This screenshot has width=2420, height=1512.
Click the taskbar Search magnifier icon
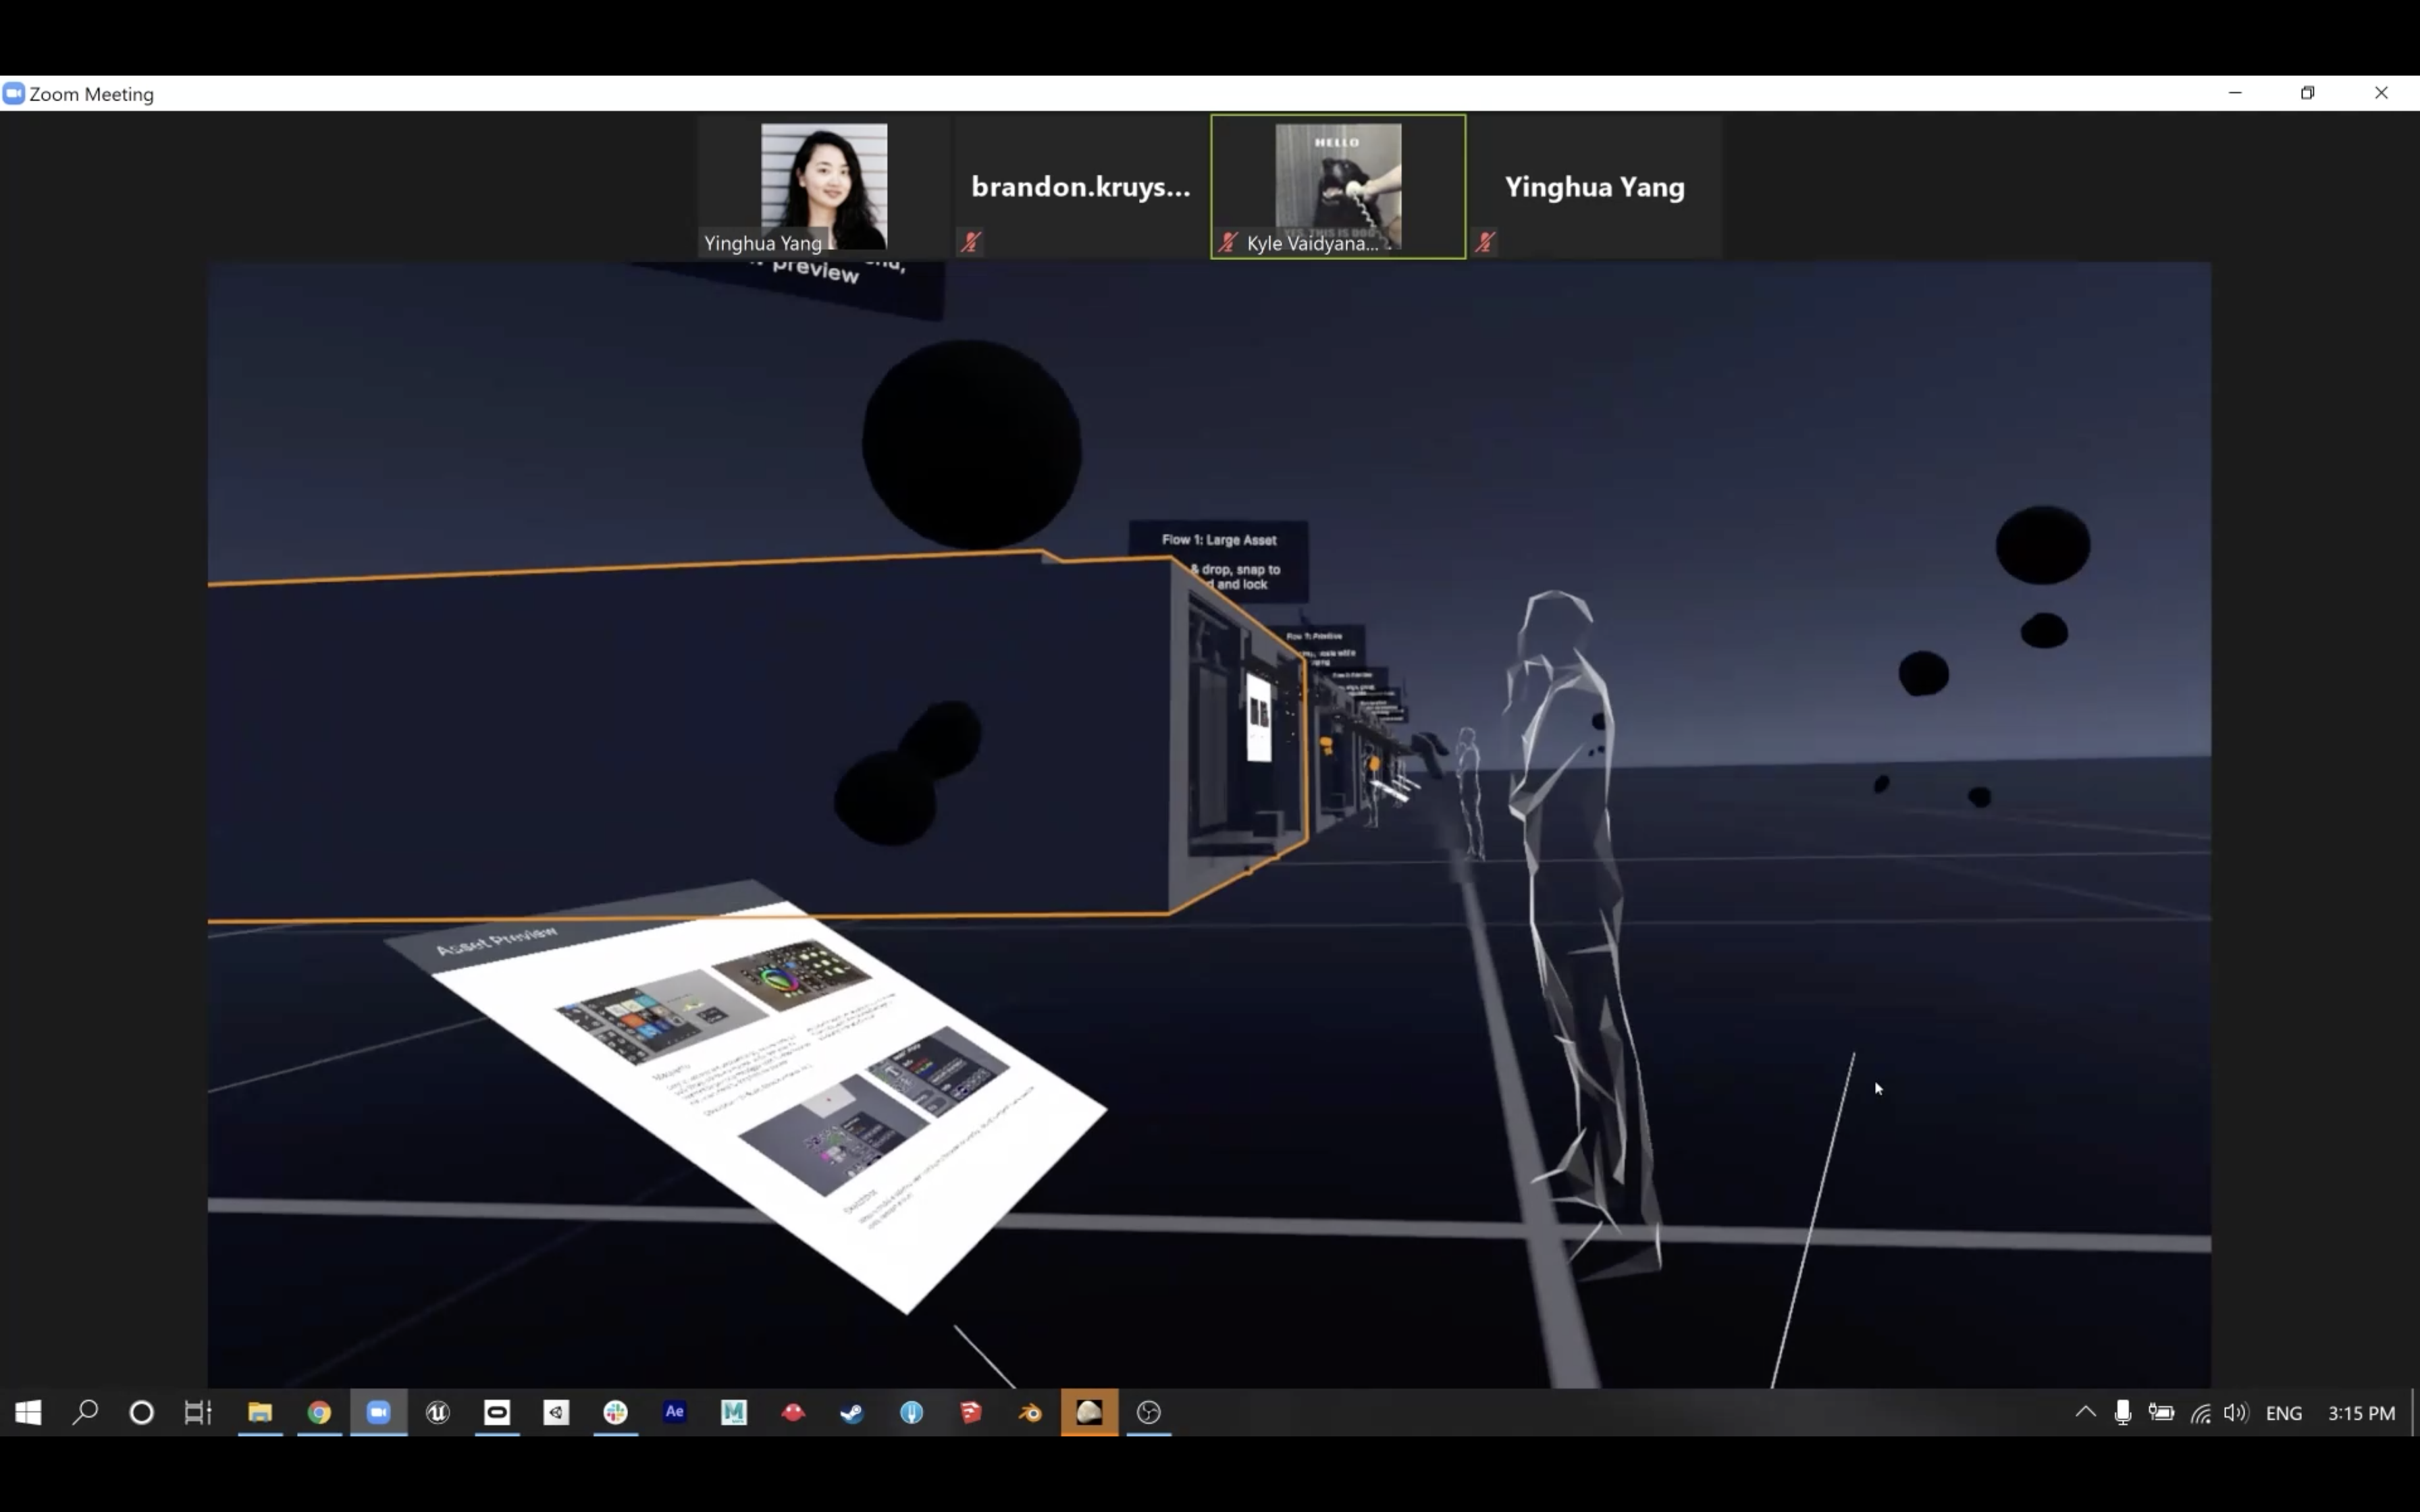(x=86, y=1412)
